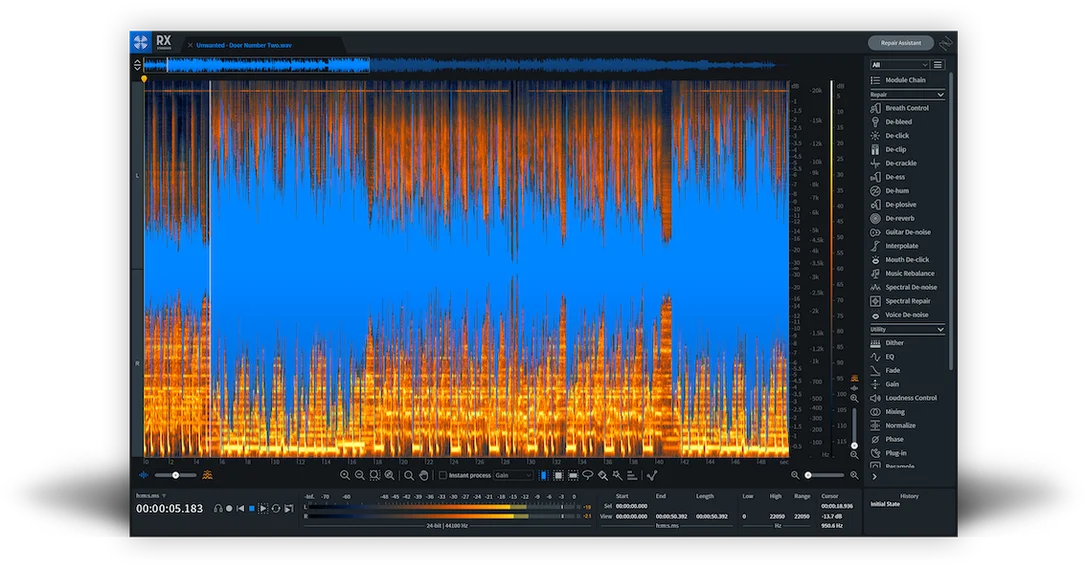Enable the Instant process checkbox
This screenshot has width=1086, height=568.
coord(443,475)
